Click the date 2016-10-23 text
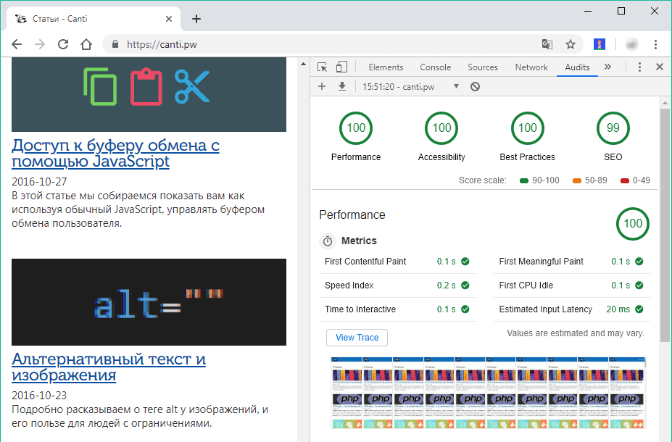672x442 pixels. [39, 395]
